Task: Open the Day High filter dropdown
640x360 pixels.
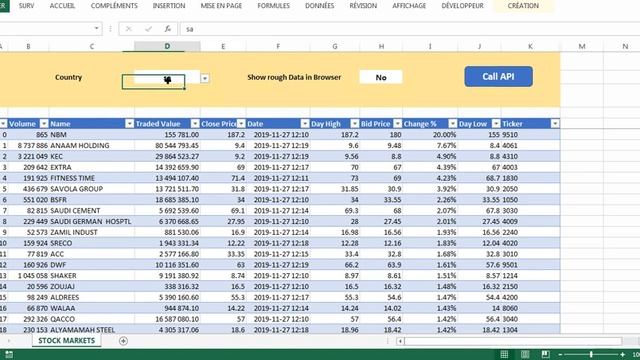Action: (355, 124)
